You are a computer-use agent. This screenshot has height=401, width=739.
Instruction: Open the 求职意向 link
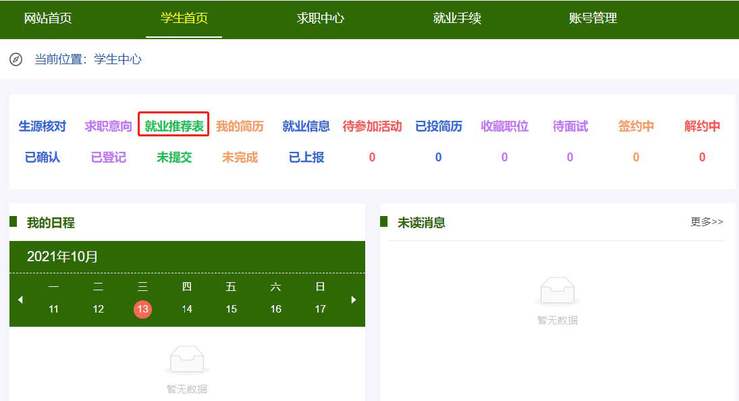108,126
